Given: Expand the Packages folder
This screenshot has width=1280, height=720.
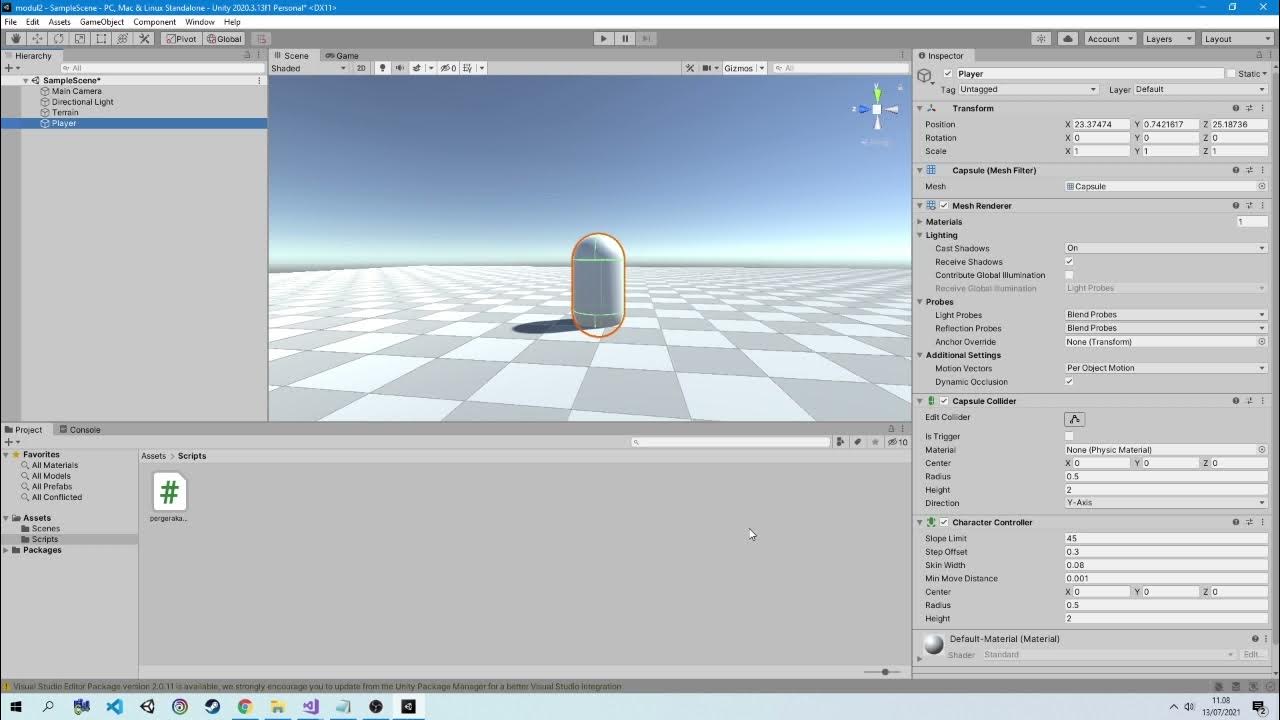Looking at the screenshot, I should pyautogui.click(x=6, y=550).
